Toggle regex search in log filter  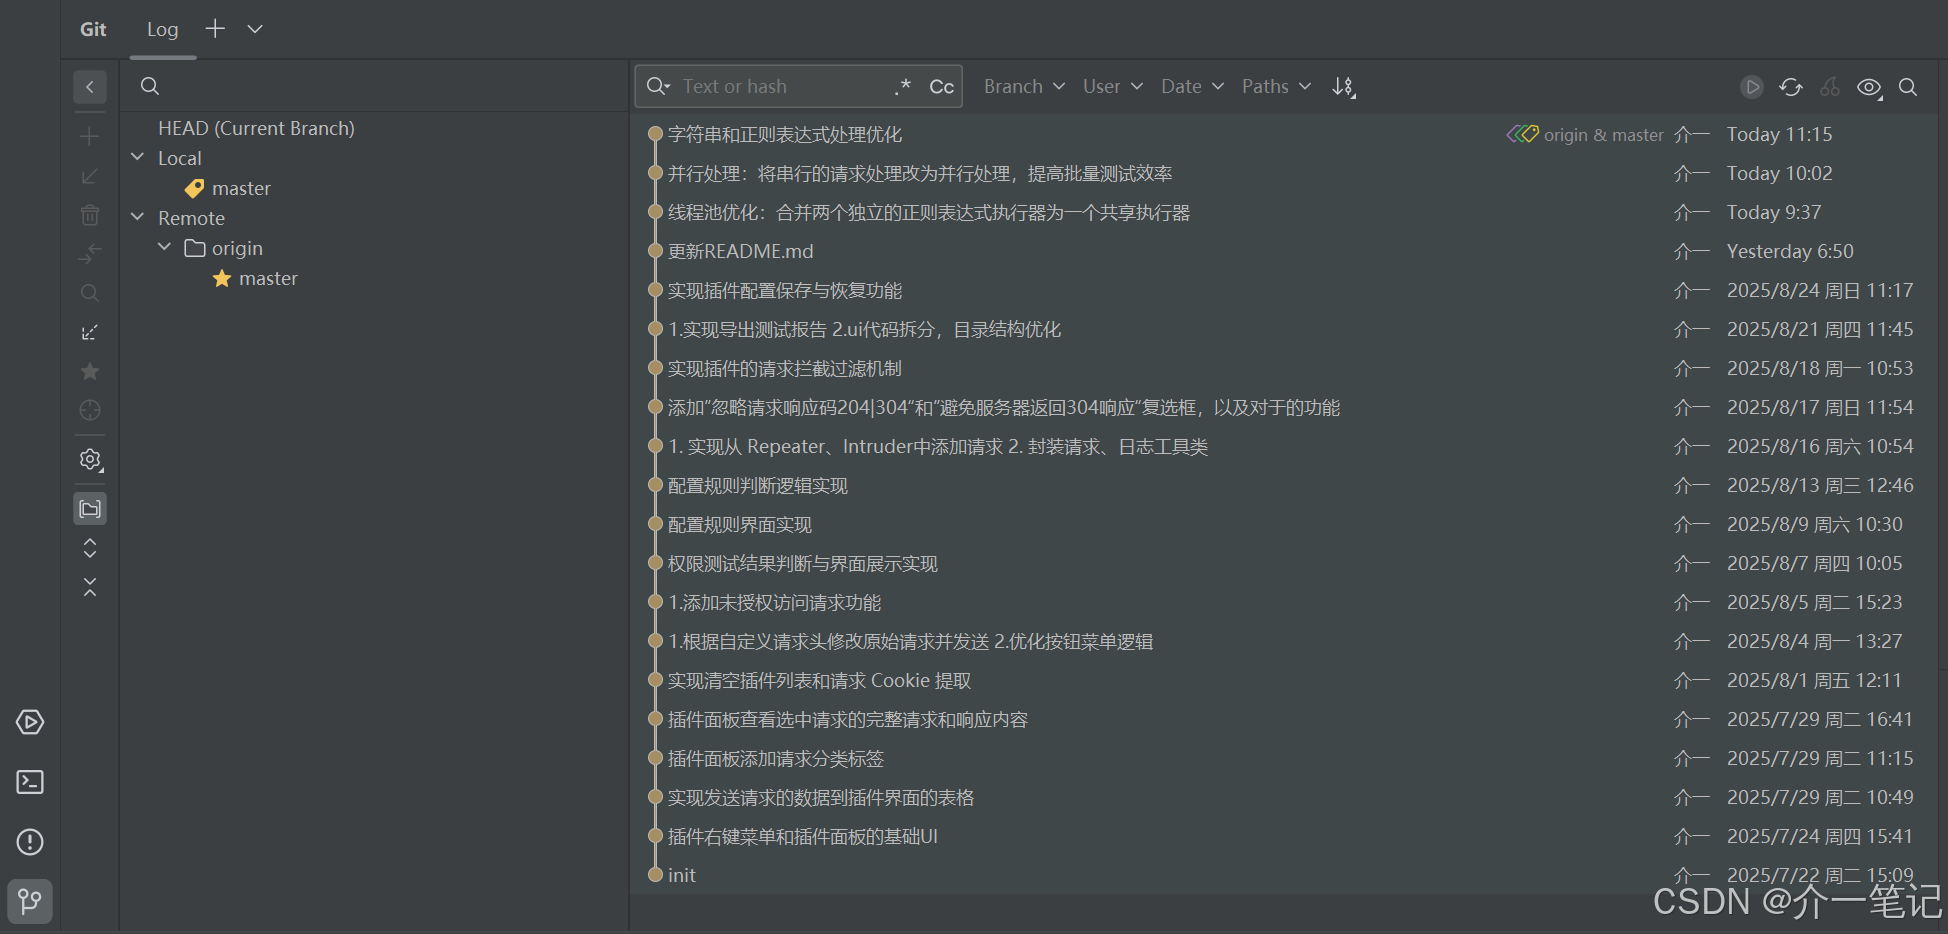coord(903,87)
